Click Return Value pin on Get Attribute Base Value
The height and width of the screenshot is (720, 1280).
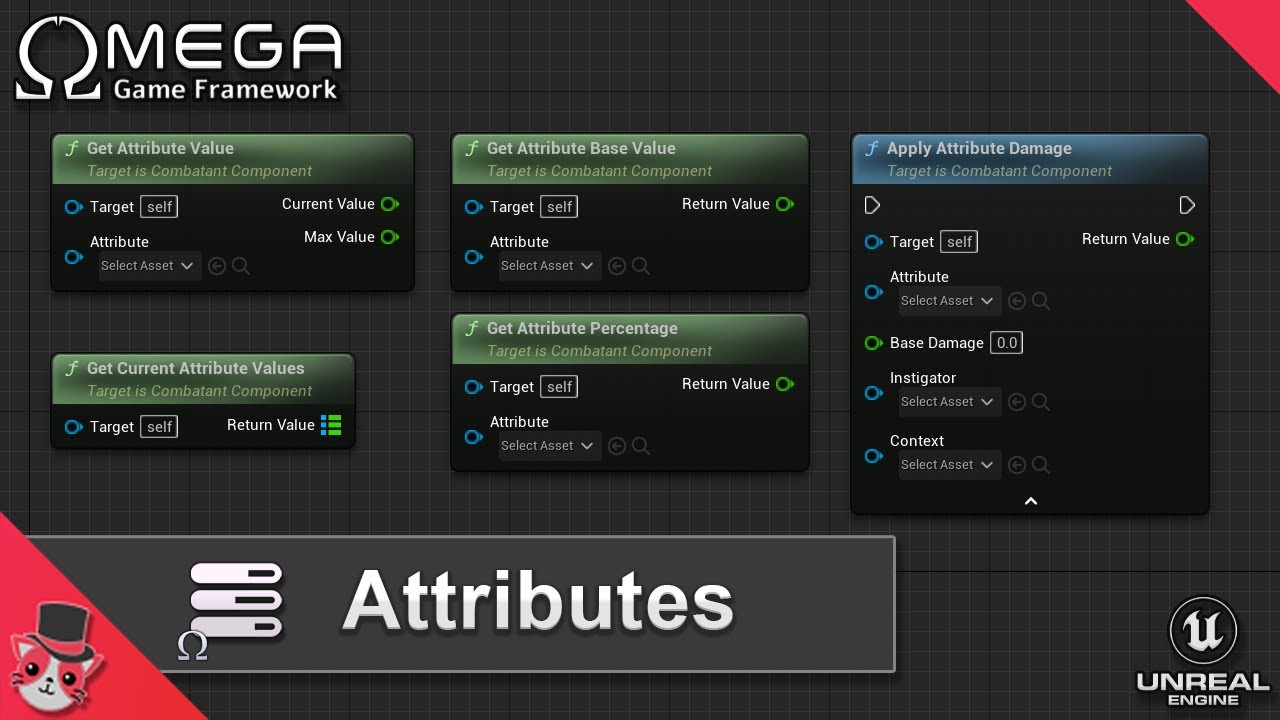point(785,204)
